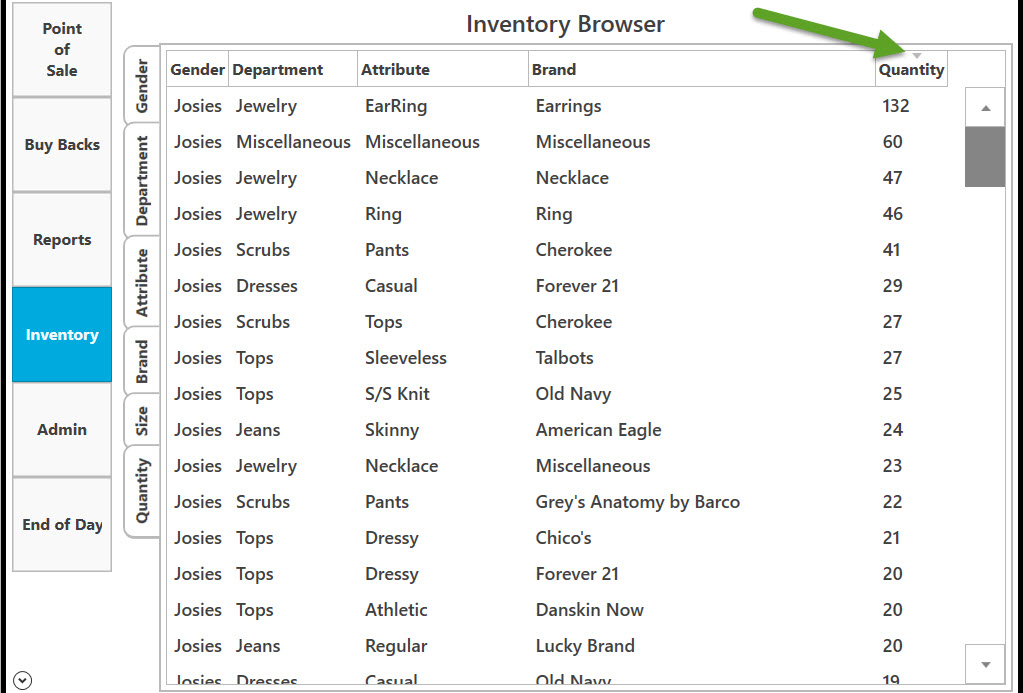
Task: Sort by the Quantity column header
Action: (911, 69)
